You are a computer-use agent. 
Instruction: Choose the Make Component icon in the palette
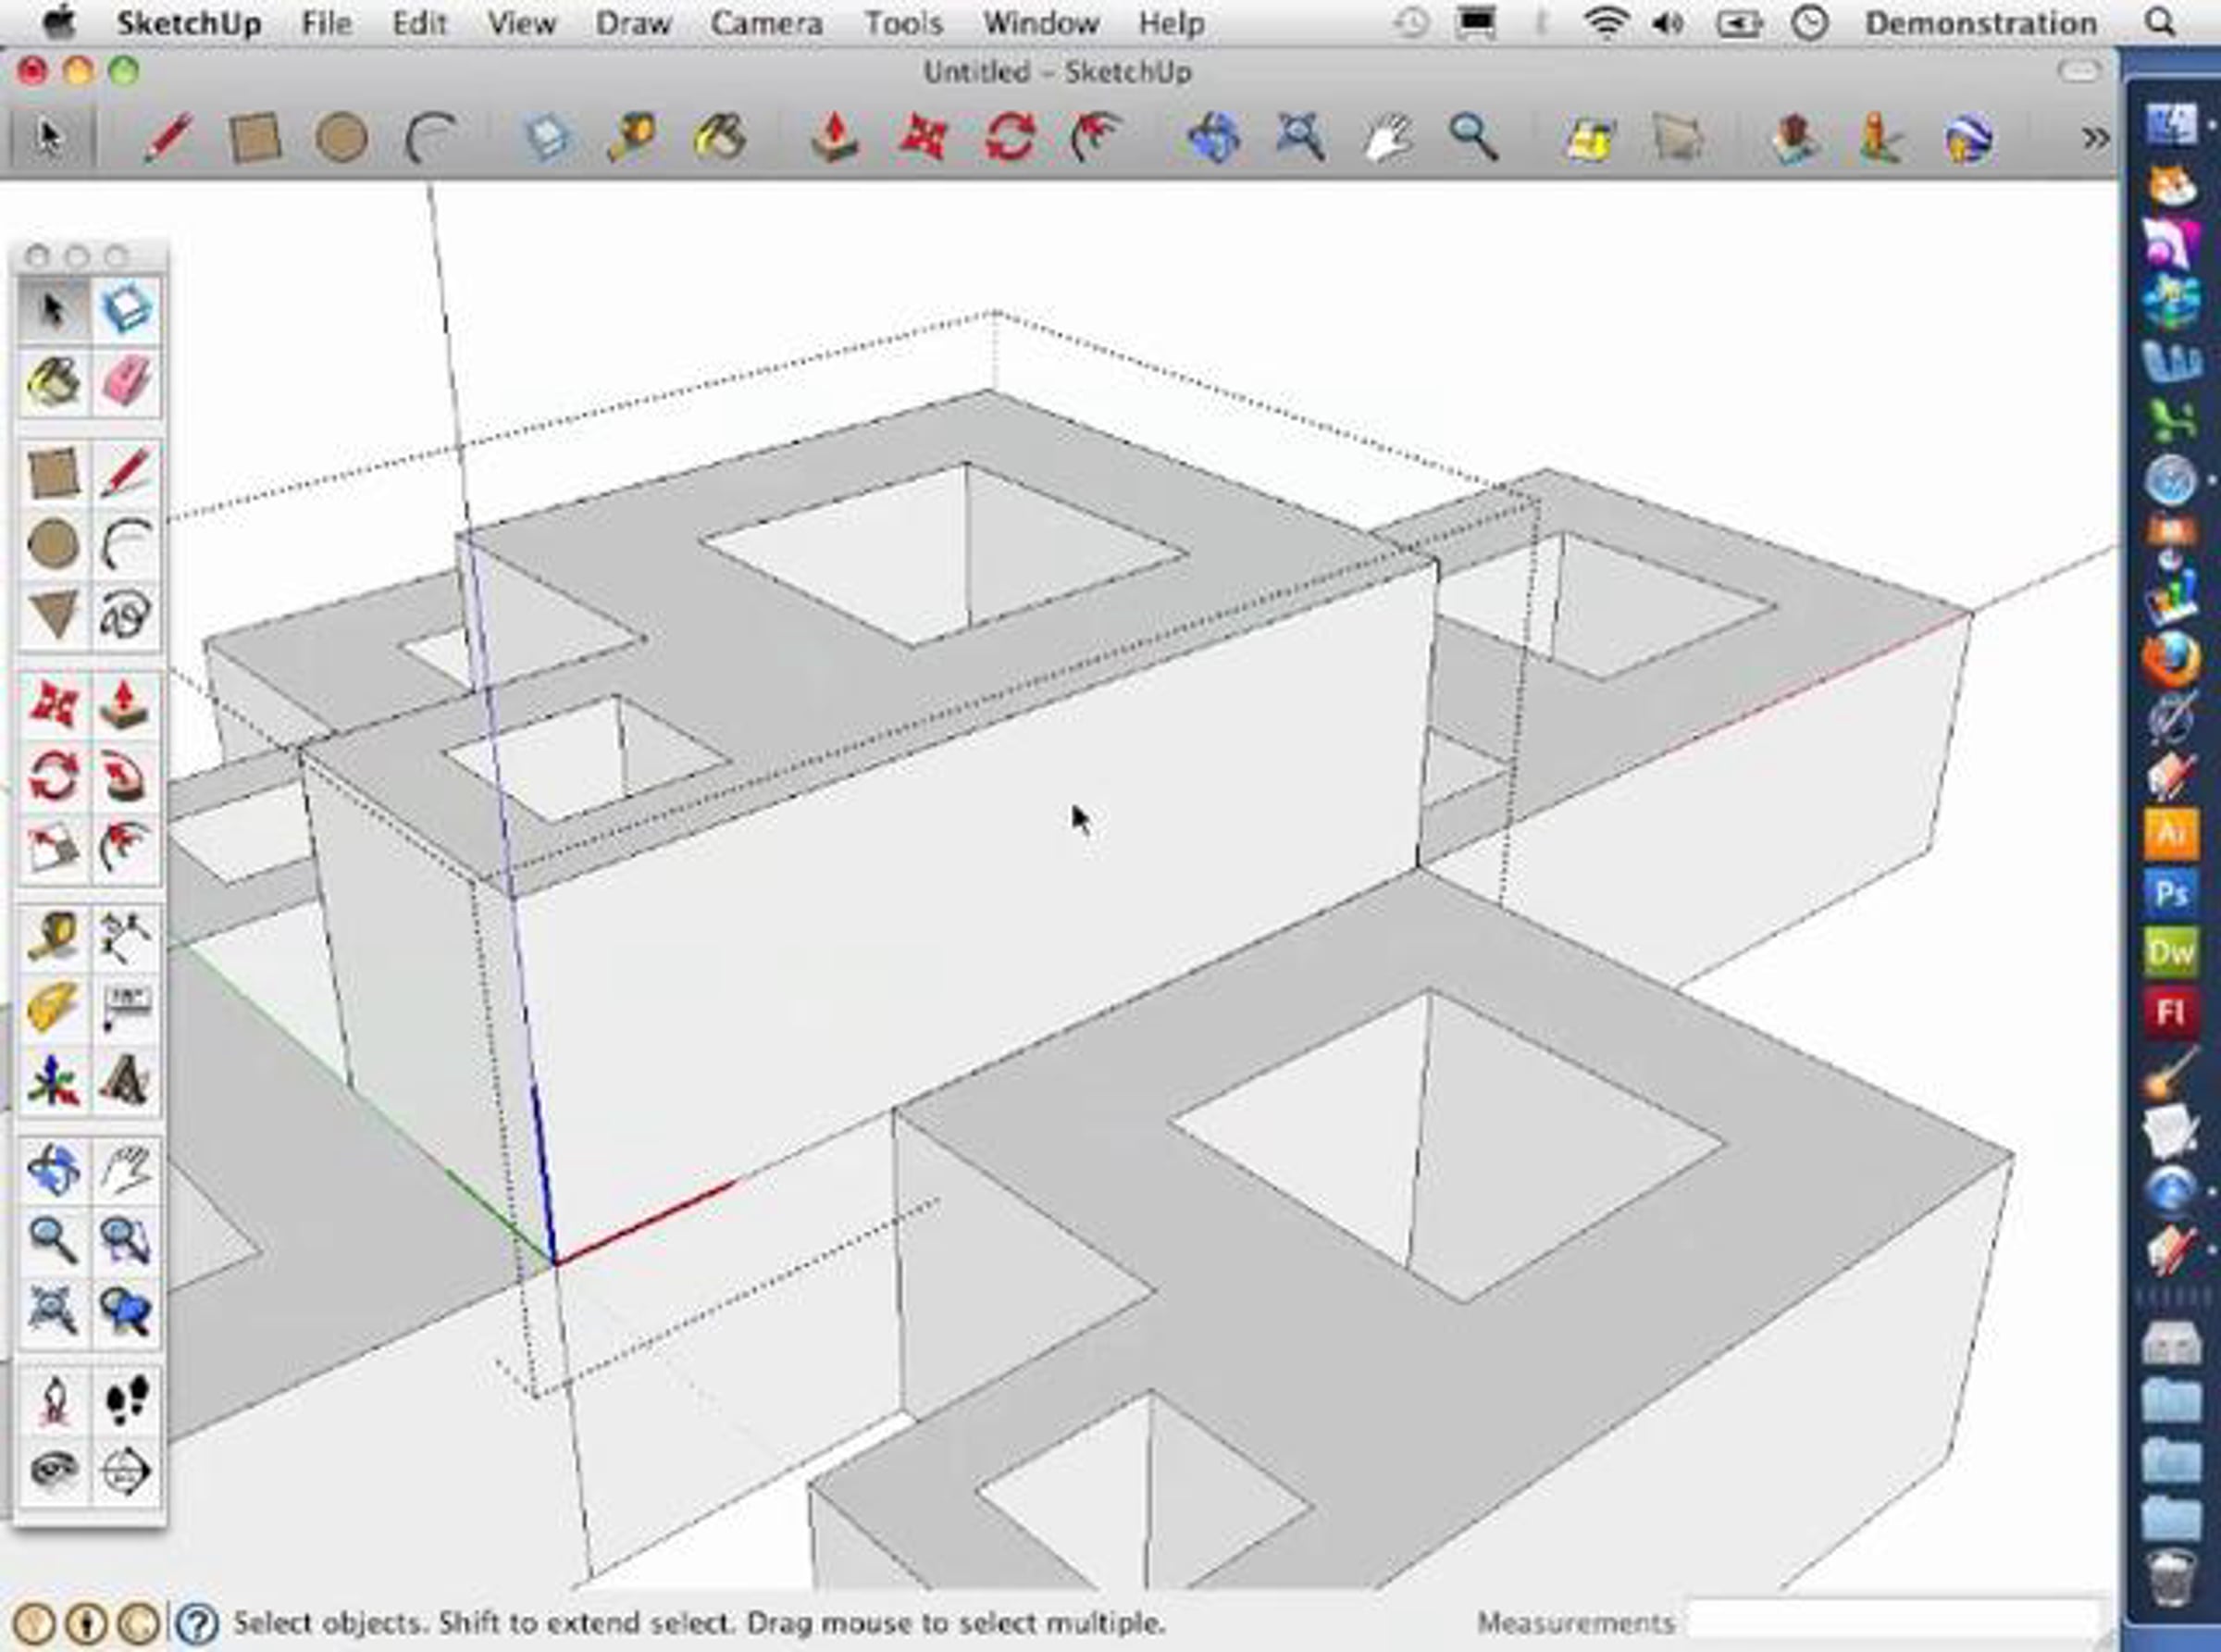(x=126, y=309)
